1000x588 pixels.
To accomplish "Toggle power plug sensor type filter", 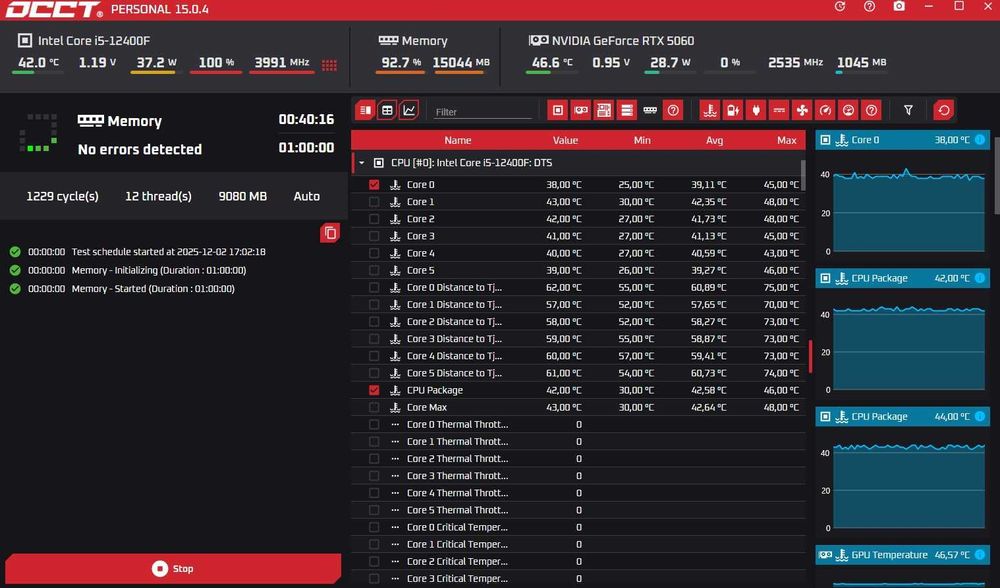I will pyautogui.click(x=756, y=110).
